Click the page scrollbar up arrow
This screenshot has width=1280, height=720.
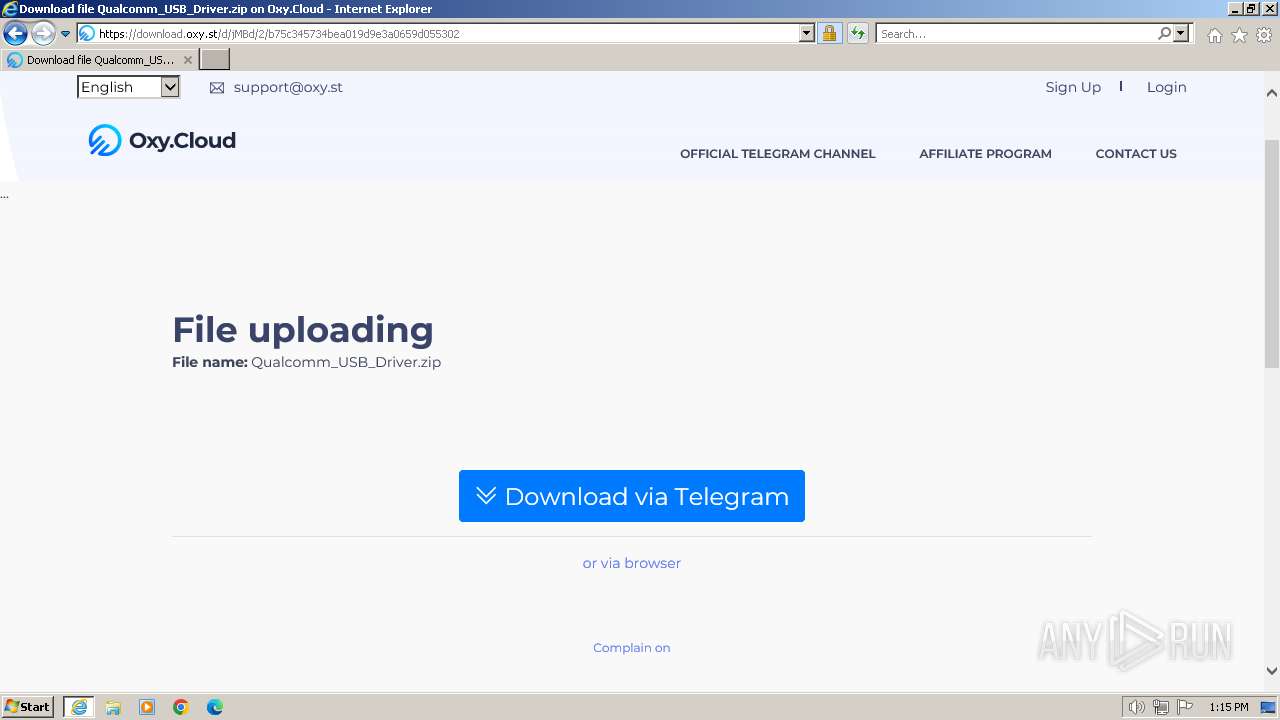(1272, 93)
